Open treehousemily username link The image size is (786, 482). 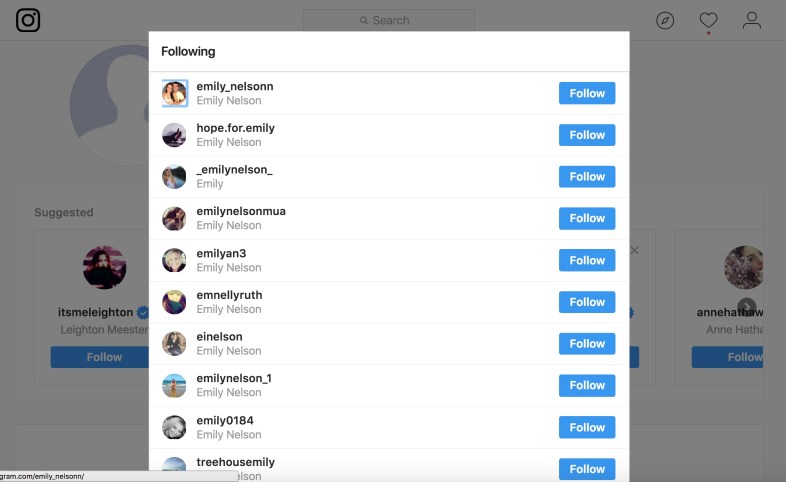[x=236, y=462]
